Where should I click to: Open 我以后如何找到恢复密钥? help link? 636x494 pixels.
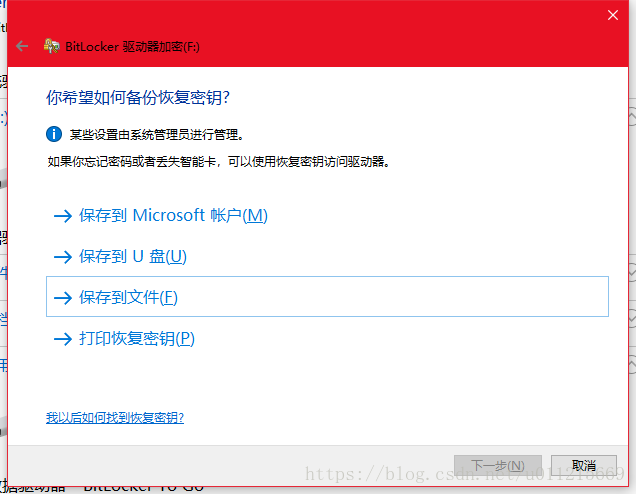click(x=115, y=417)
